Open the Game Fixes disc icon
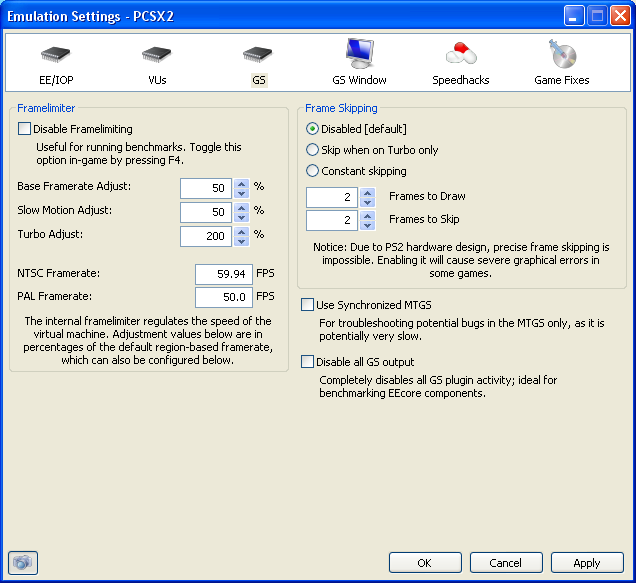Image resolution: width=636 pixels, height=583 pixels. (563, 54)
